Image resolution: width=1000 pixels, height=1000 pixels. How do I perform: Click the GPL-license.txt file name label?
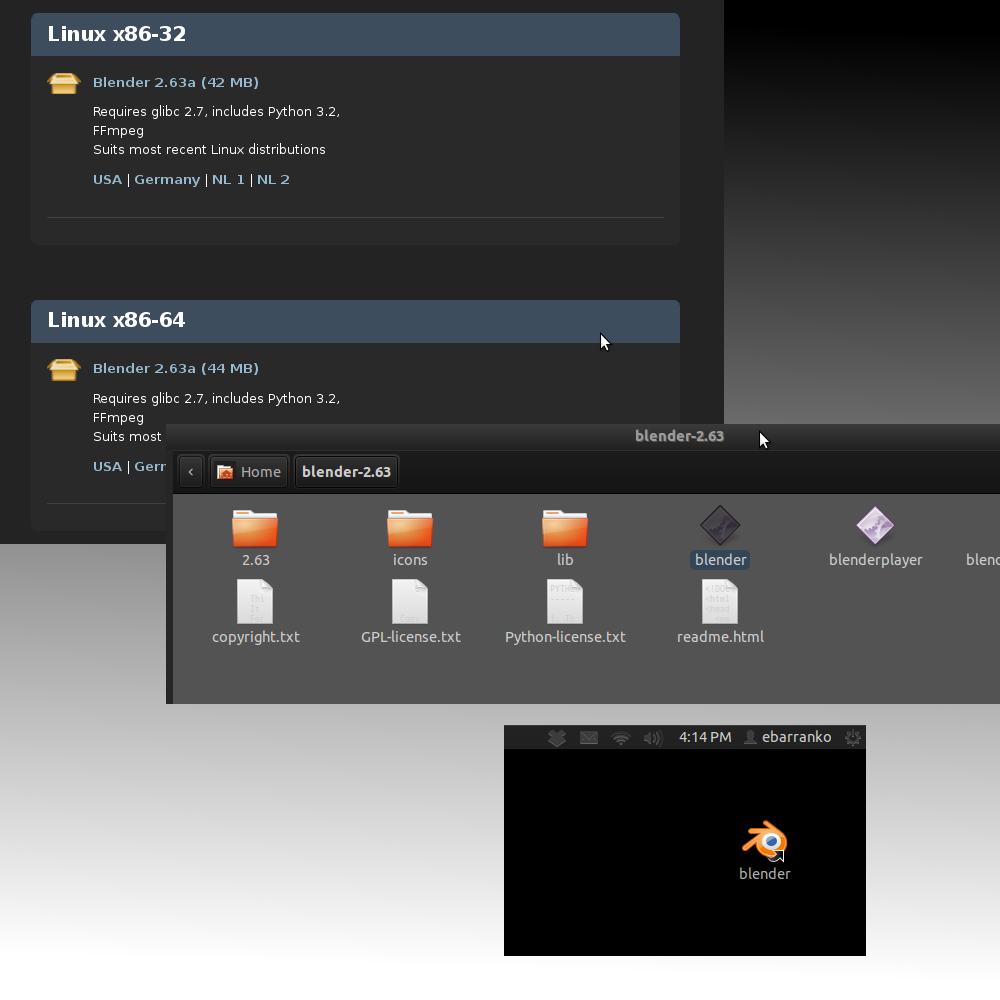(411, 637)
